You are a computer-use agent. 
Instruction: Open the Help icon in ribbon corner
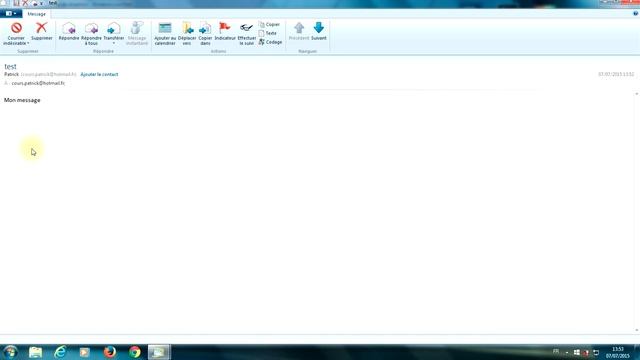(636, 13)
